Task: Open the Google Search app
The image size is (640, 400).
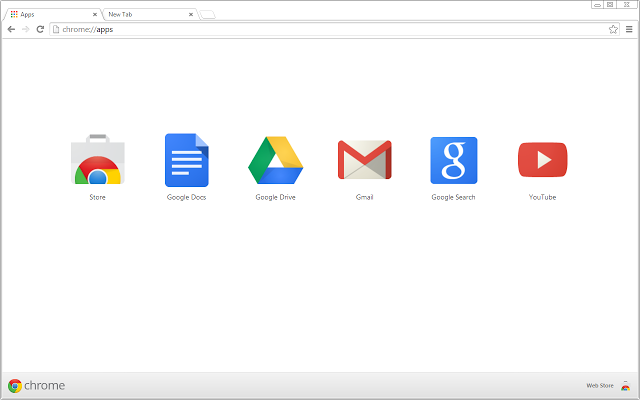Action: click(x=453, y=160)
